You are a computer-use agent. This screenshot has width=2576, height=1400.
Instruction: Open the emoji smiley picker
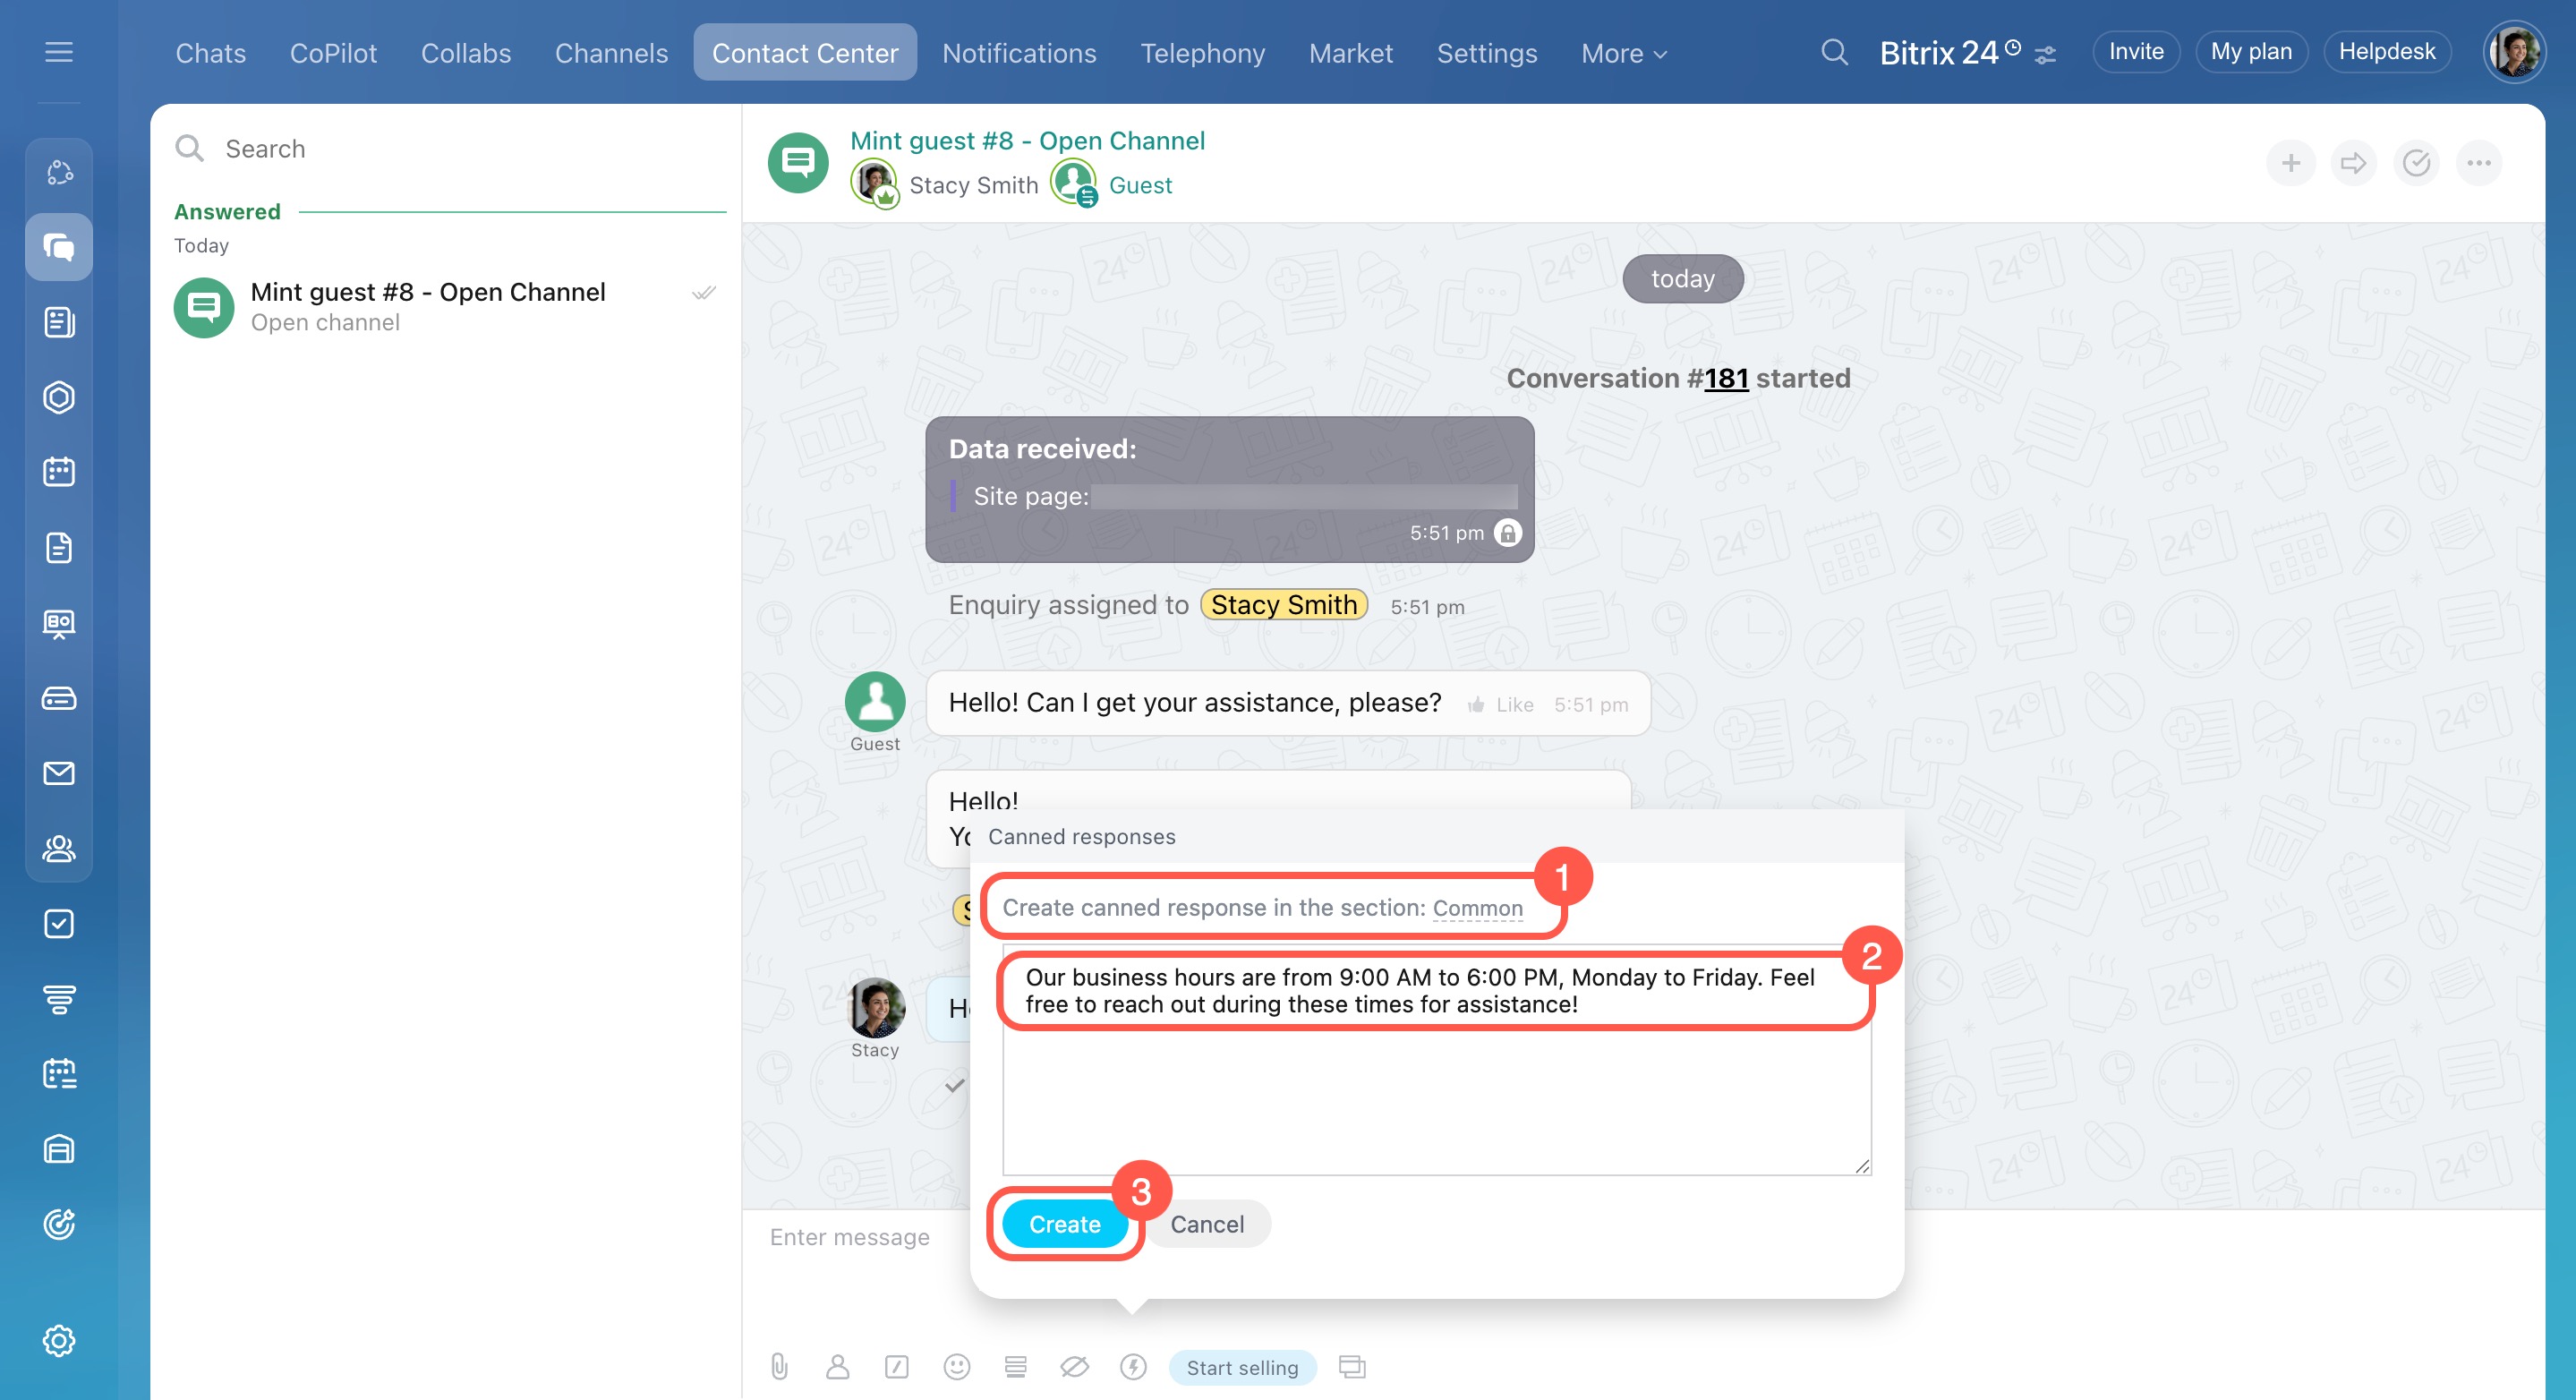tap(956, 1366)
